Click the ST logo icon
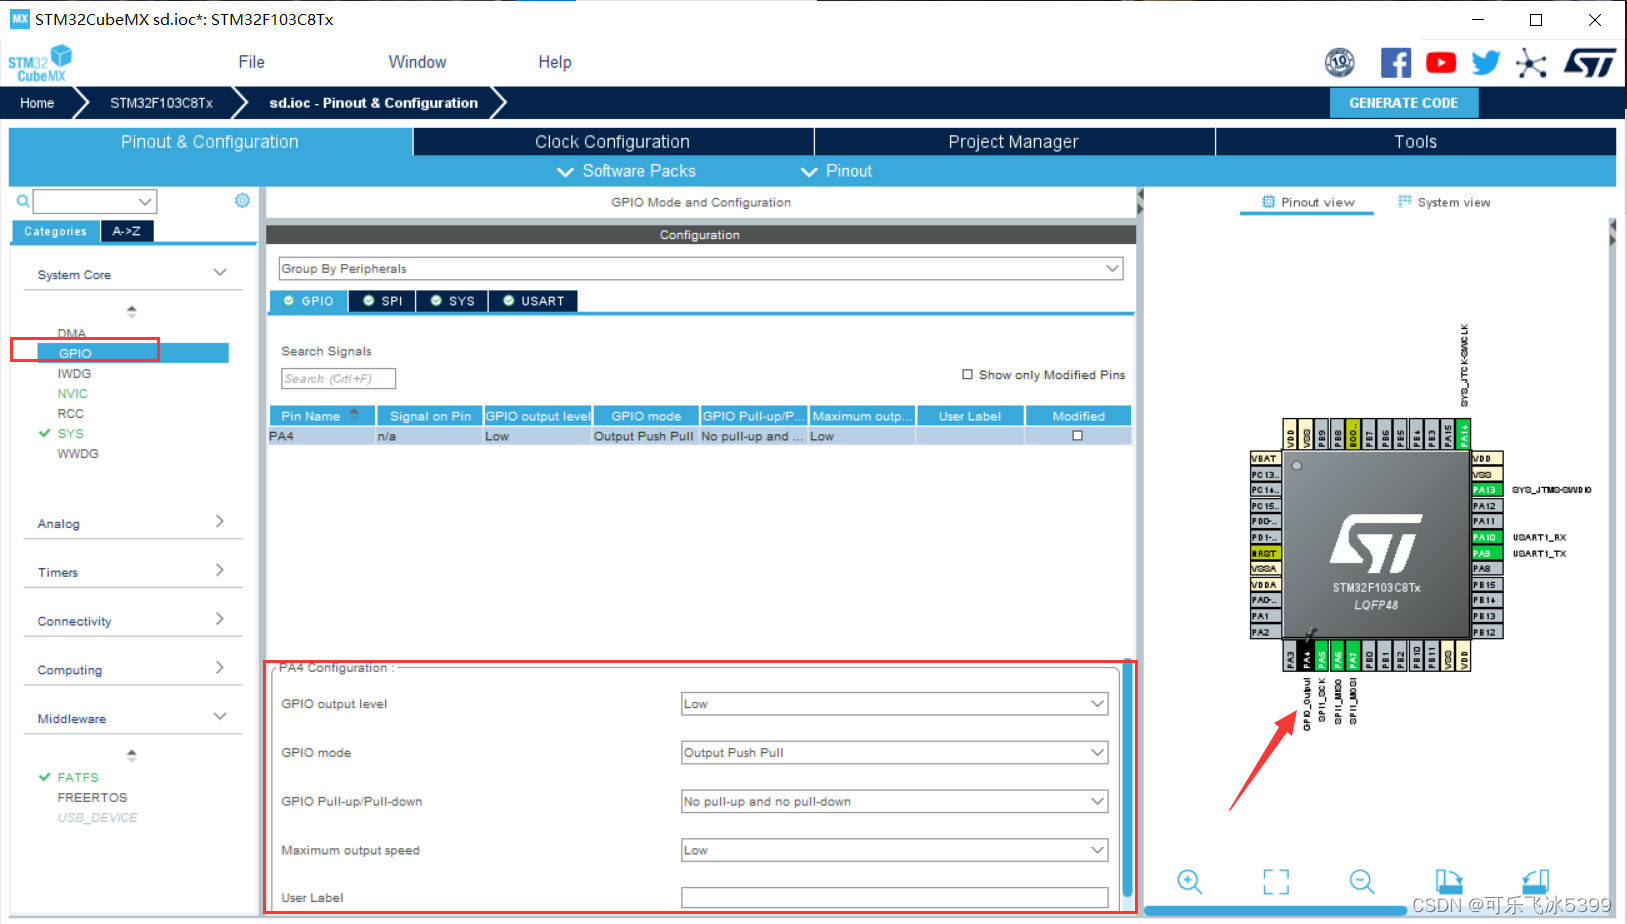The image size is (1627, 924). pyautogui.click(x=1590, y=63)
